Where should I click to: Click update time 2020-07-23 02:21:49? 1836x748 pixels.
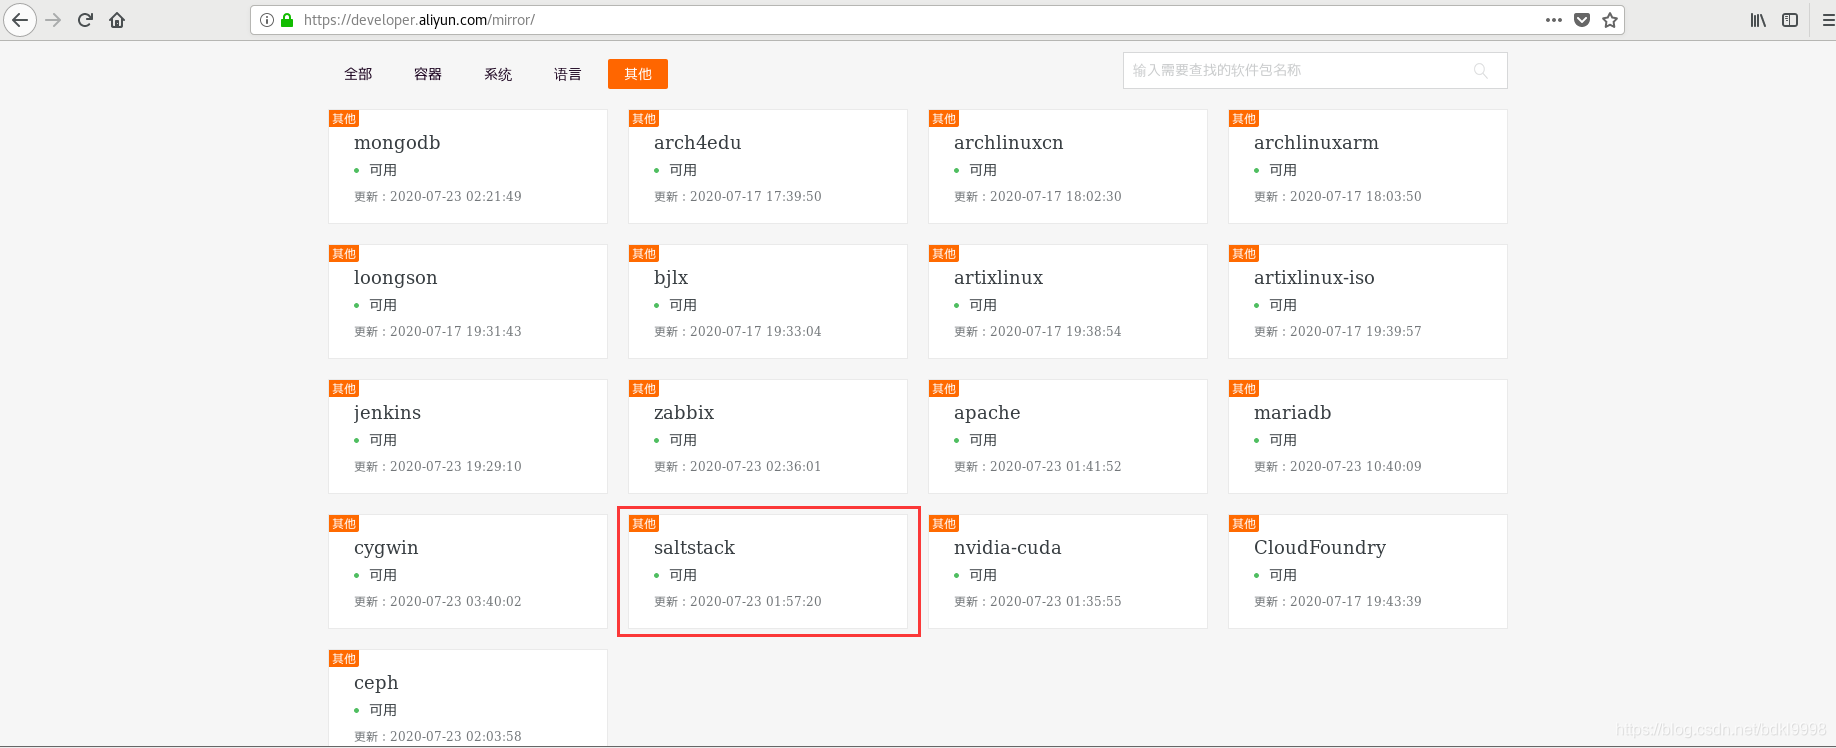pos(456,197)
